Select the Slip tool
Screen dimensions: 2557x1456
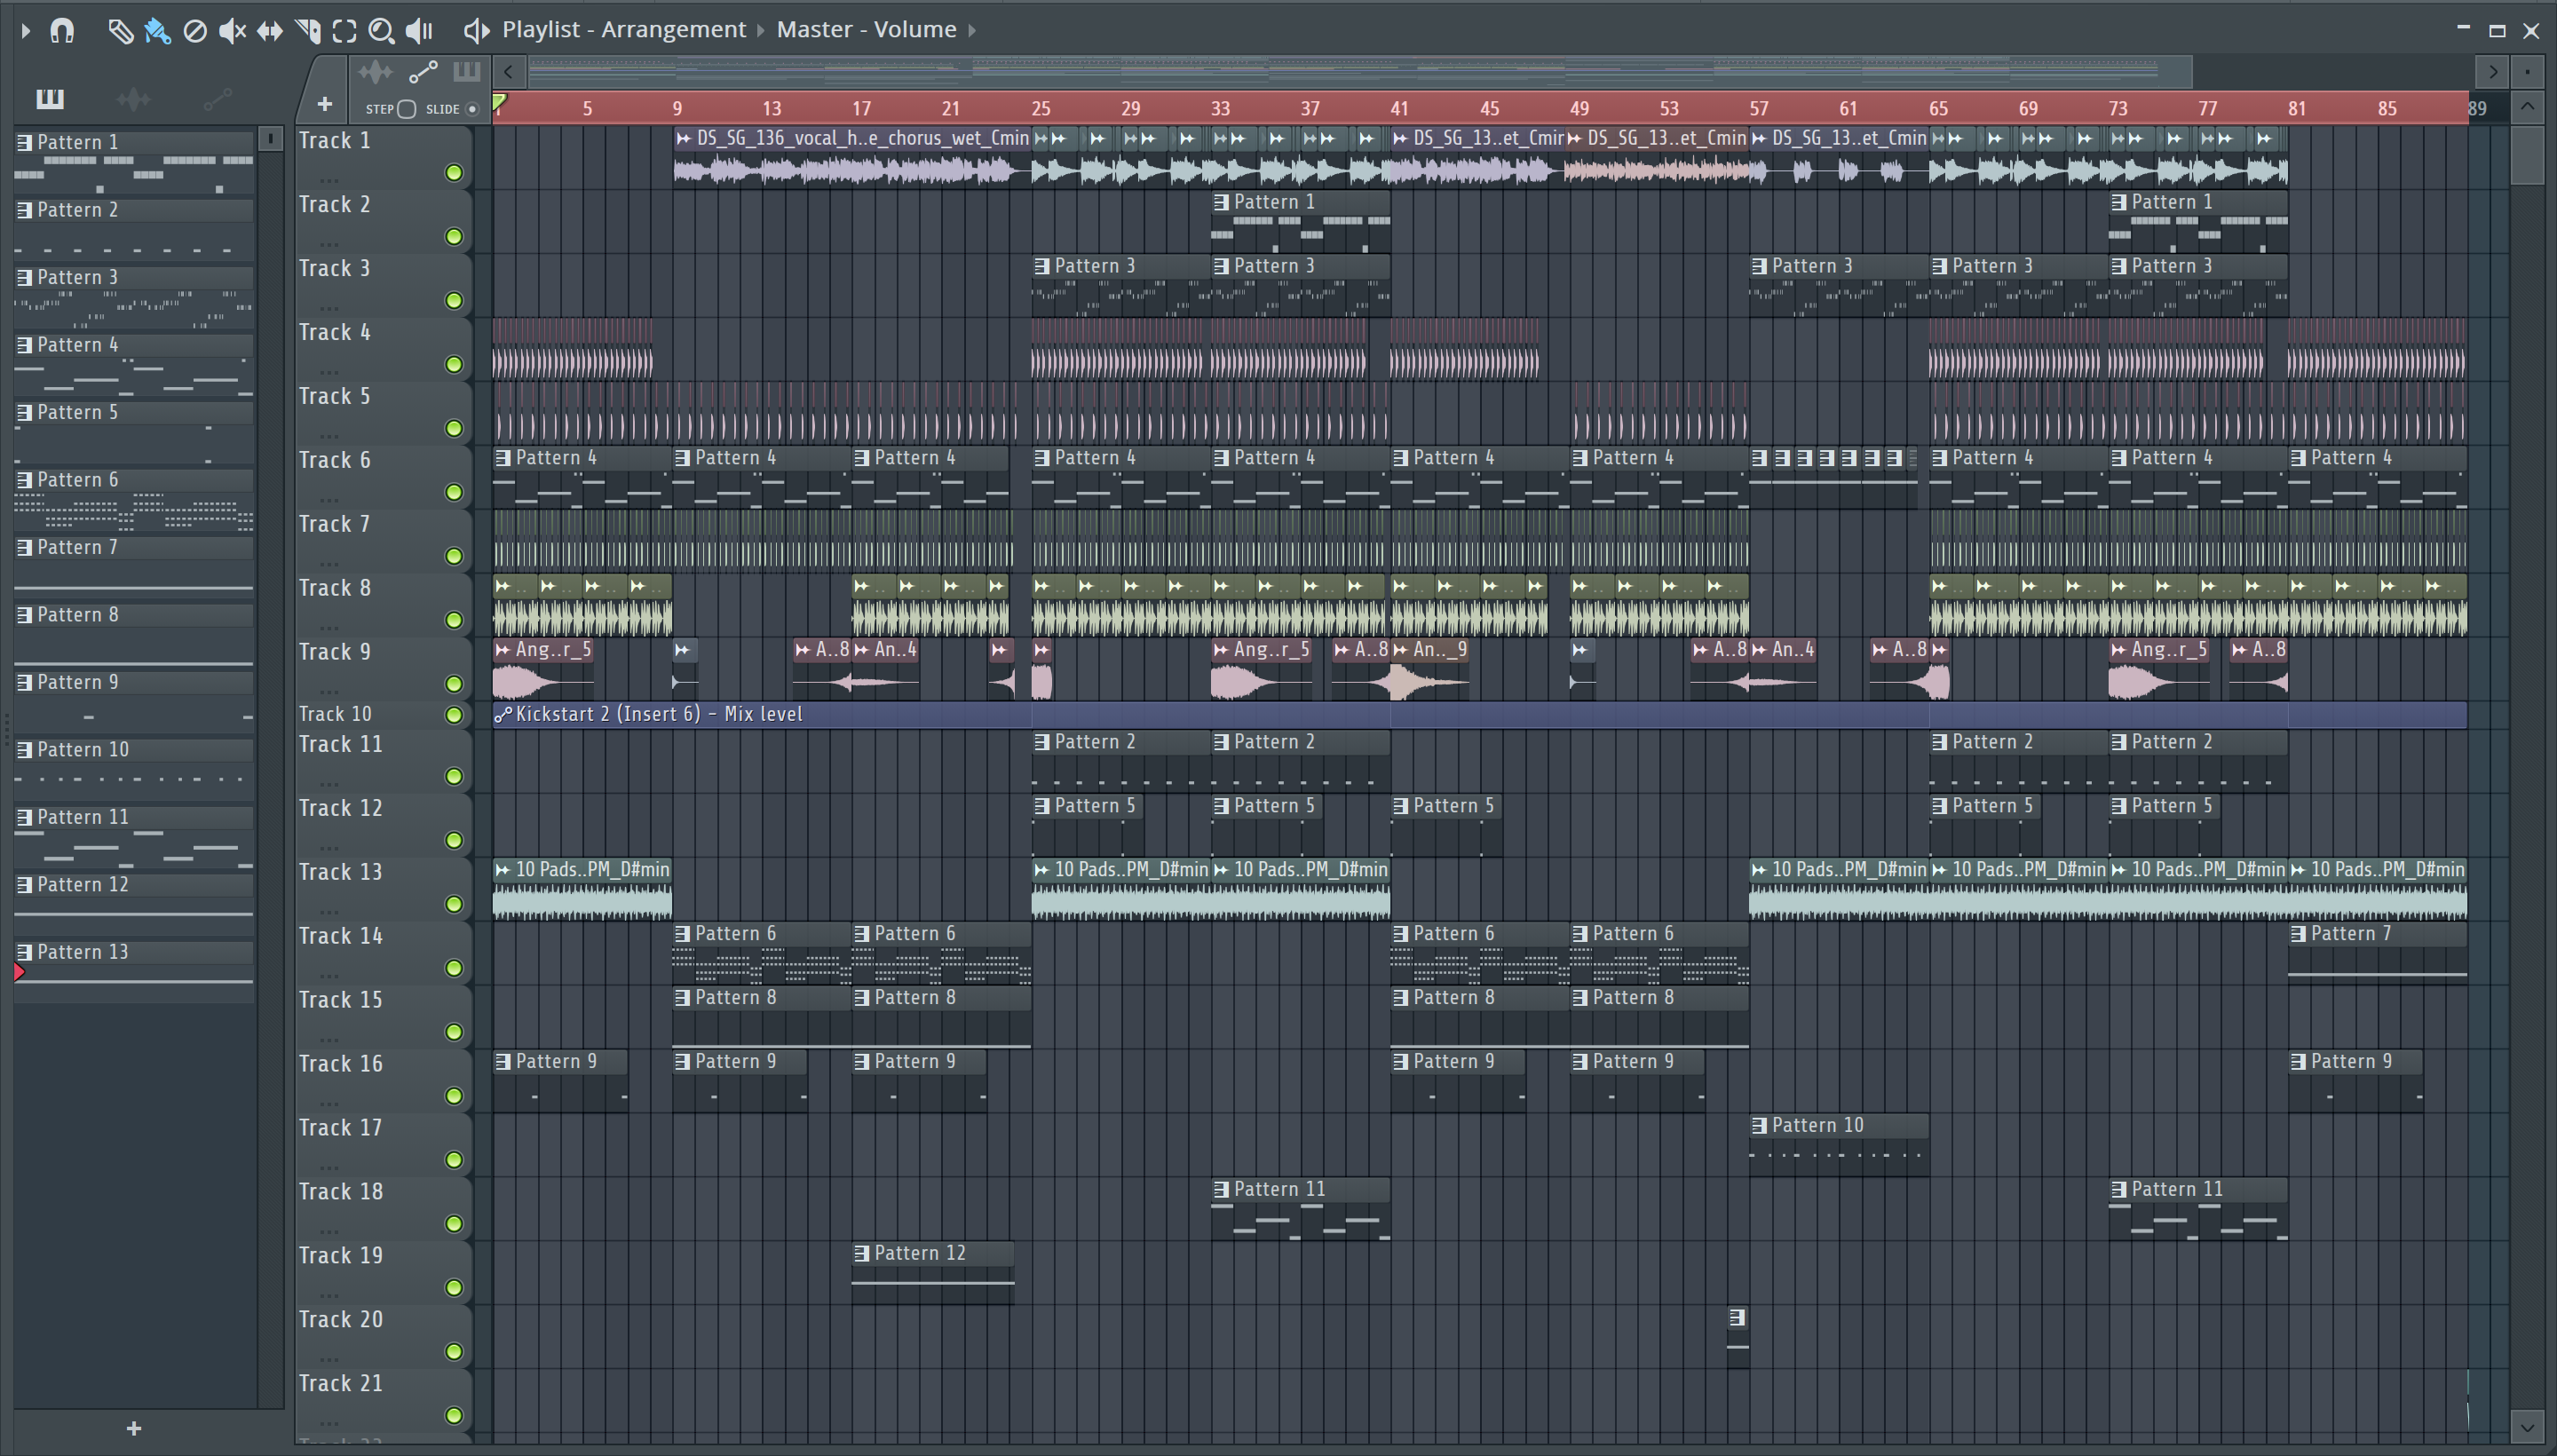pyautogui.click(x=269, y=31)
